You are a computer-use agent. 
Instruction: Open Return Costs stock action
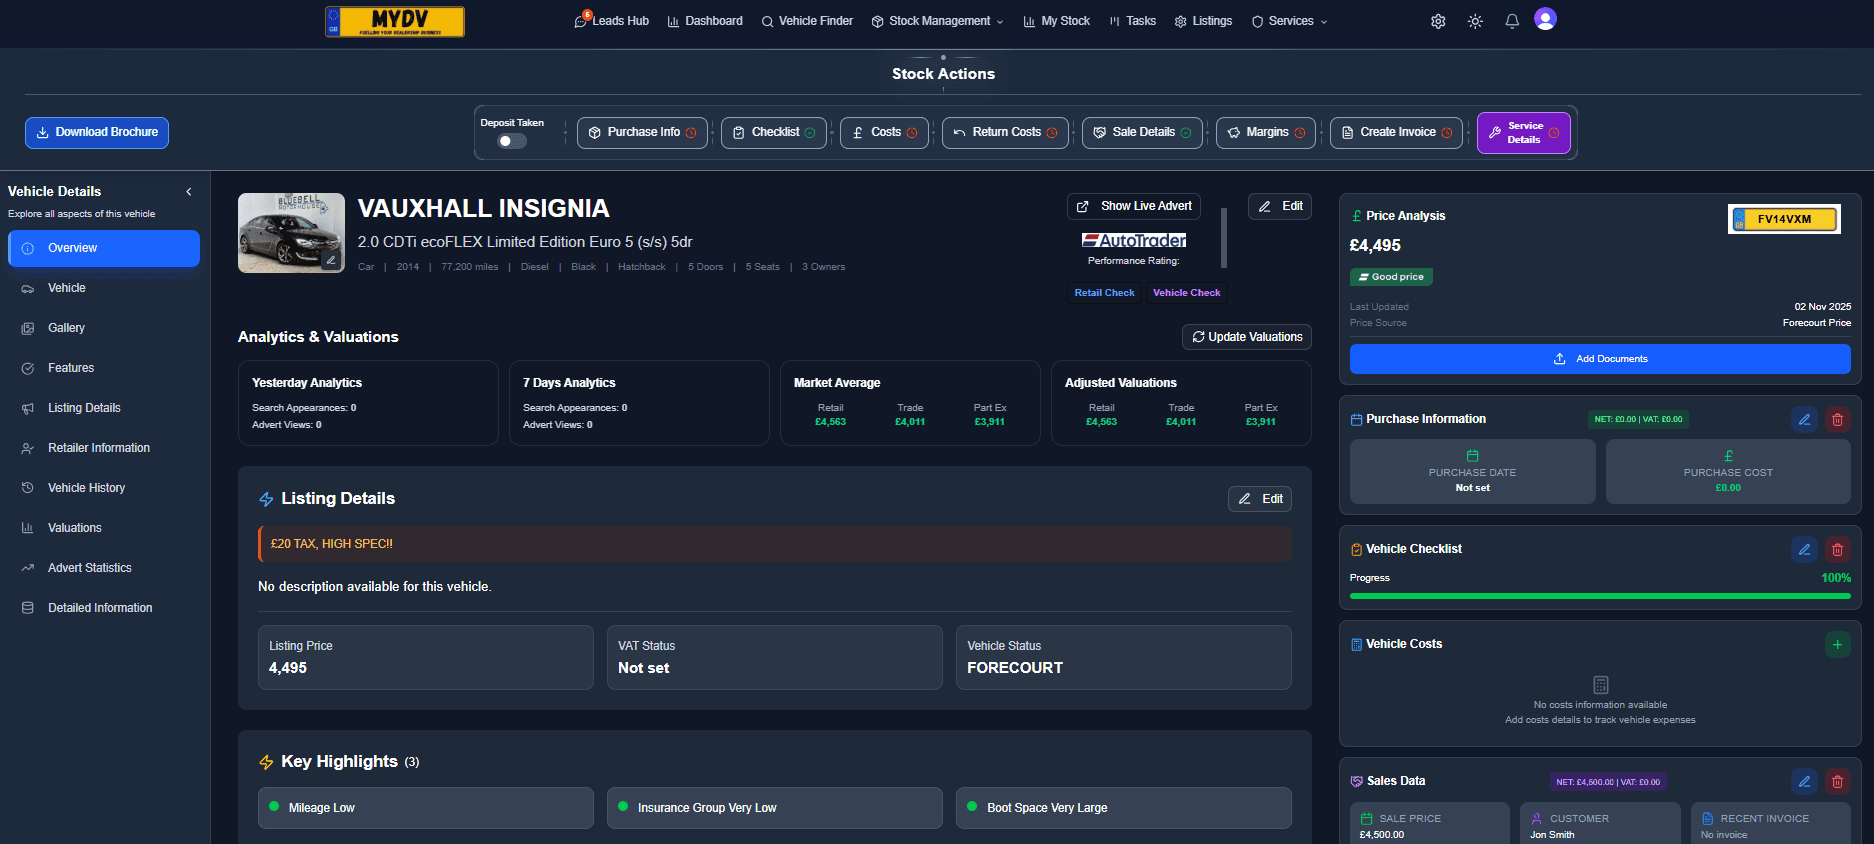tap(1005, 132)
